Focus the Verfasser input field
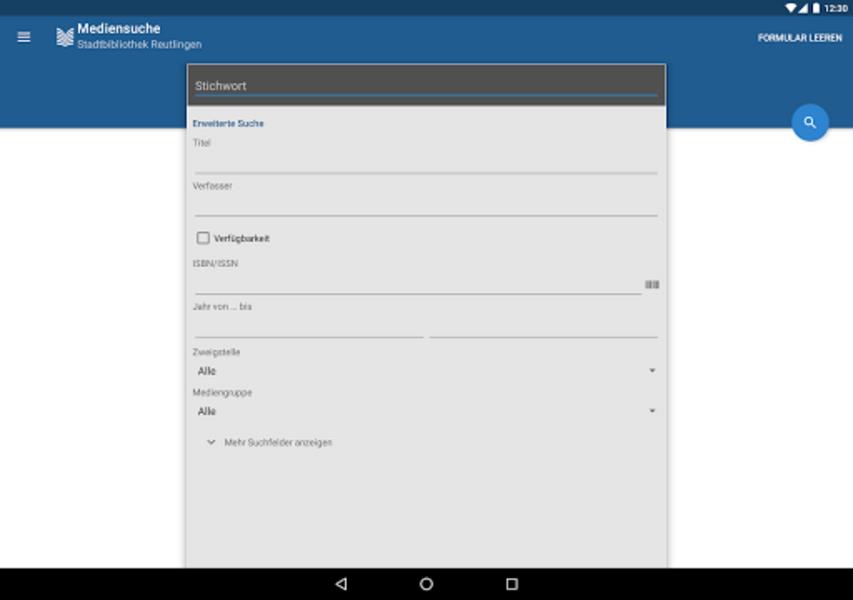Image resolution: width=853 pixels, height=600 pixels. pos(425,205)
